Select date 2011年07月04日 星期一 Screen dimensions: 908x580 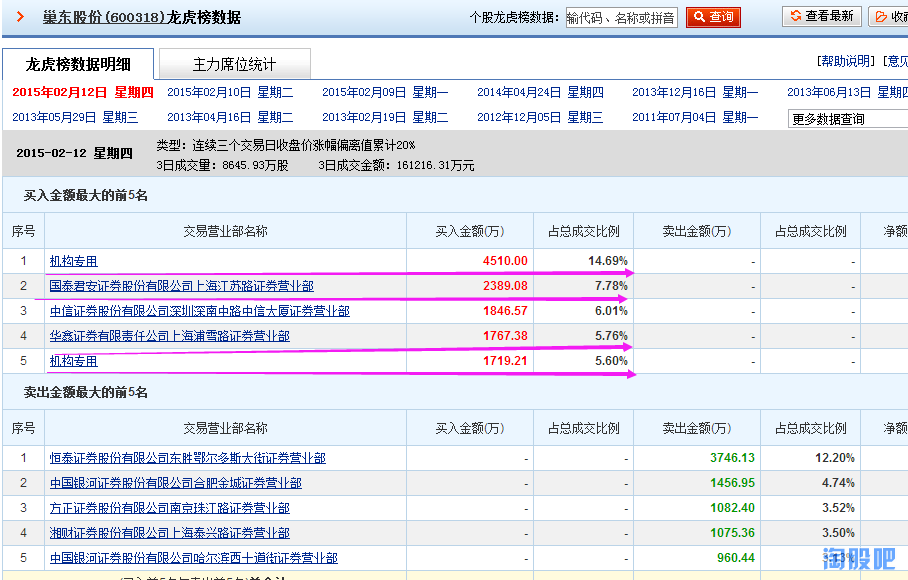click(695, 117)
